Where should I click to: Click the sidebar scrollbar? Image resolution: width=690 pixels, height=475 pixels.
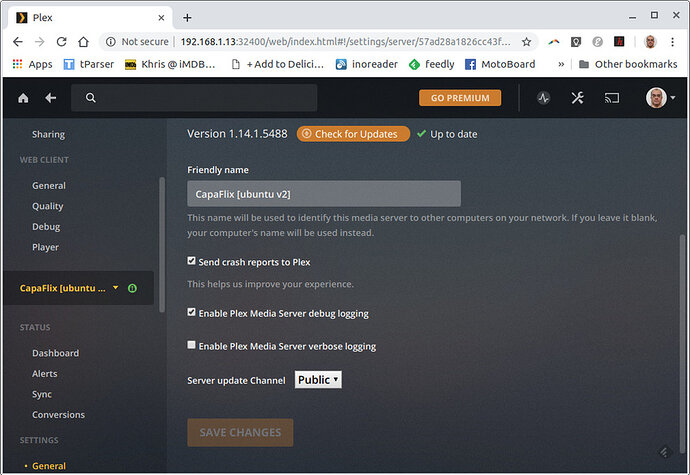162,244
